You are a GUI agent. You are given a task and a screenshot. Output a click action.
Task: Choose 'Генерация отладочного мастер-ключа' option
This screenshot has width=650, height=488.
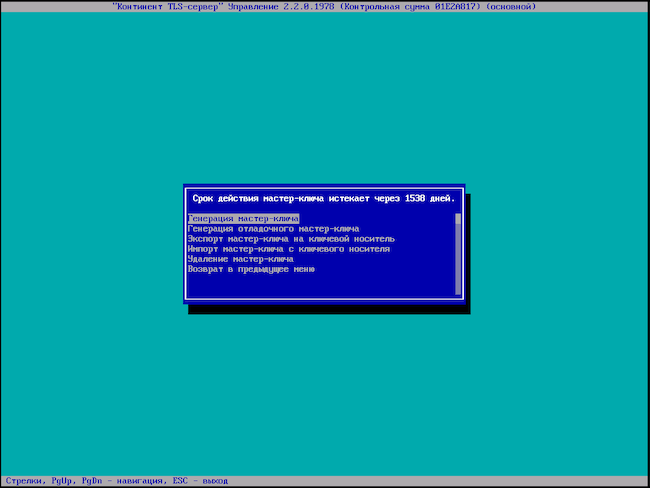[x=273, y=229]
